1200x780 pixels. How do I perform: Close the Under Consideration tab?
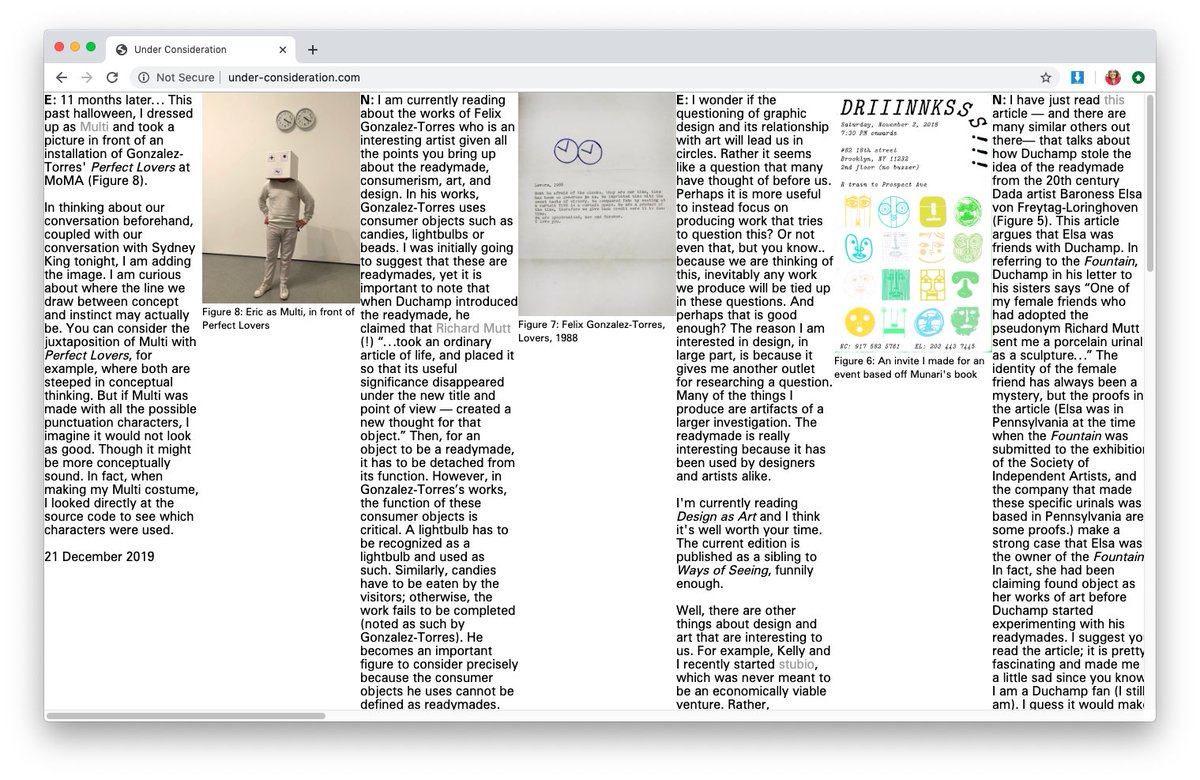[x=281, y=49]
